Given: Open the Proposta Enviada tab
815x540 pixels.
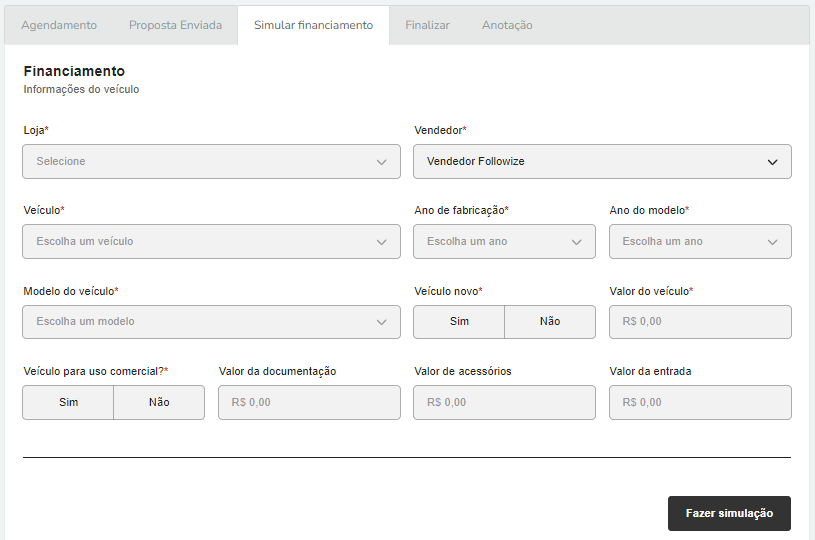Looking at the screenshot, I should pyautogui.click(x=175, y=25).
